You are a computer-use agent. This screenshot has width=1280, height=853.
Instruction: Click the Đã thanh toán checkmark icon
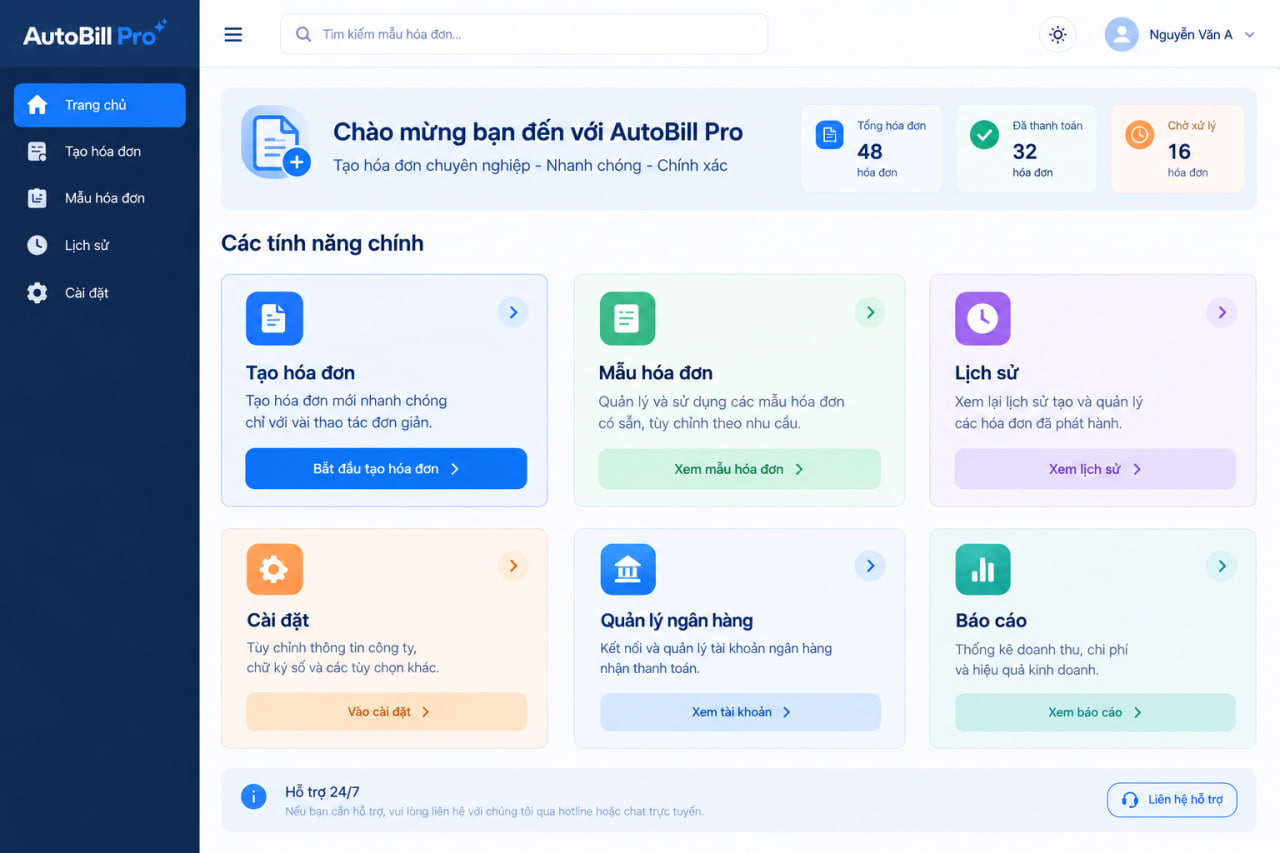pyautogui.click(x=985, y=135)
